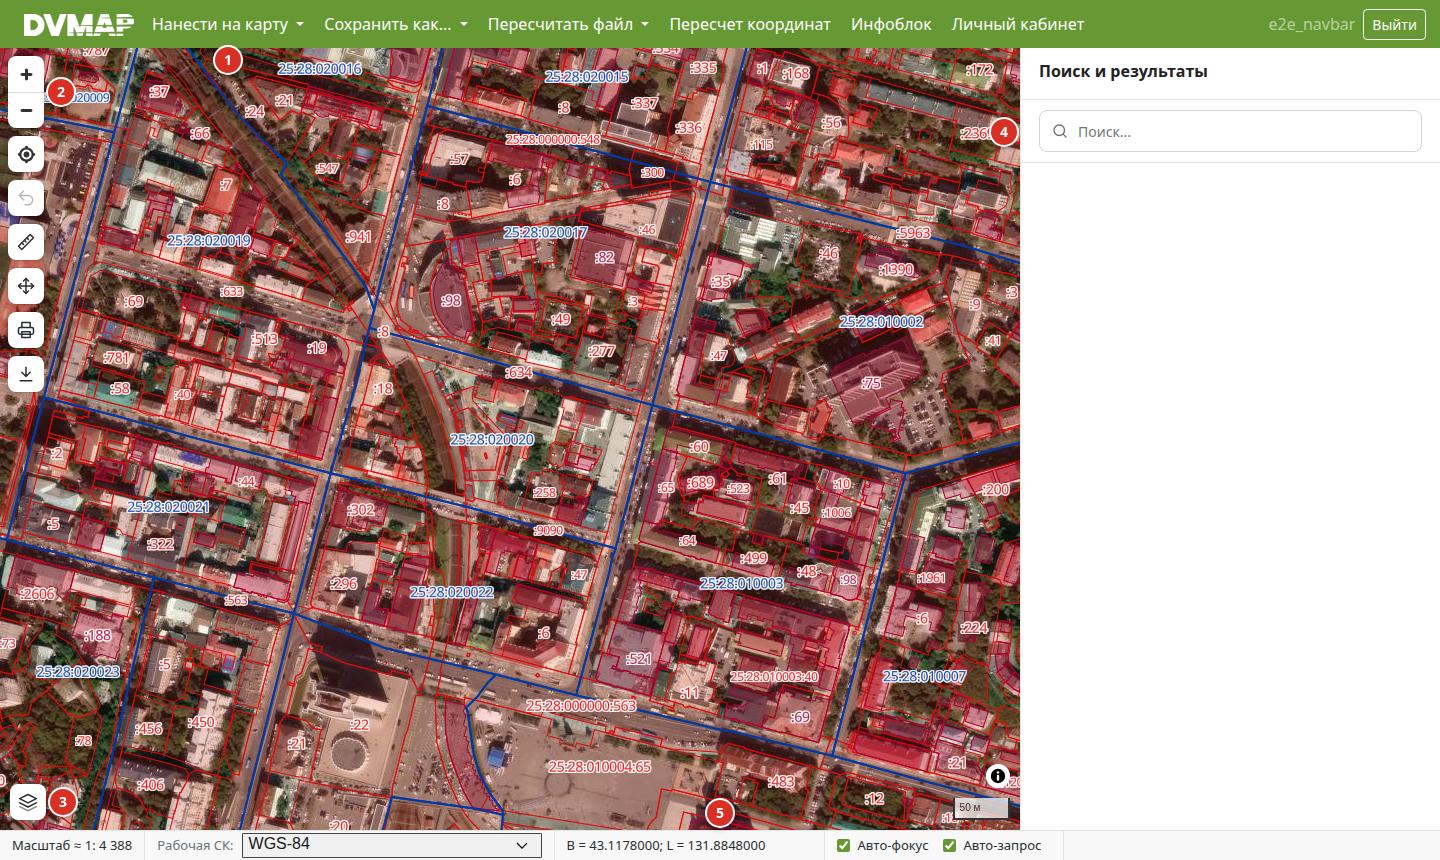This screenshot has height=860, width=1440.
Task: Click cadastral label 25:28:010003 on map
Action: pos(741,583)
